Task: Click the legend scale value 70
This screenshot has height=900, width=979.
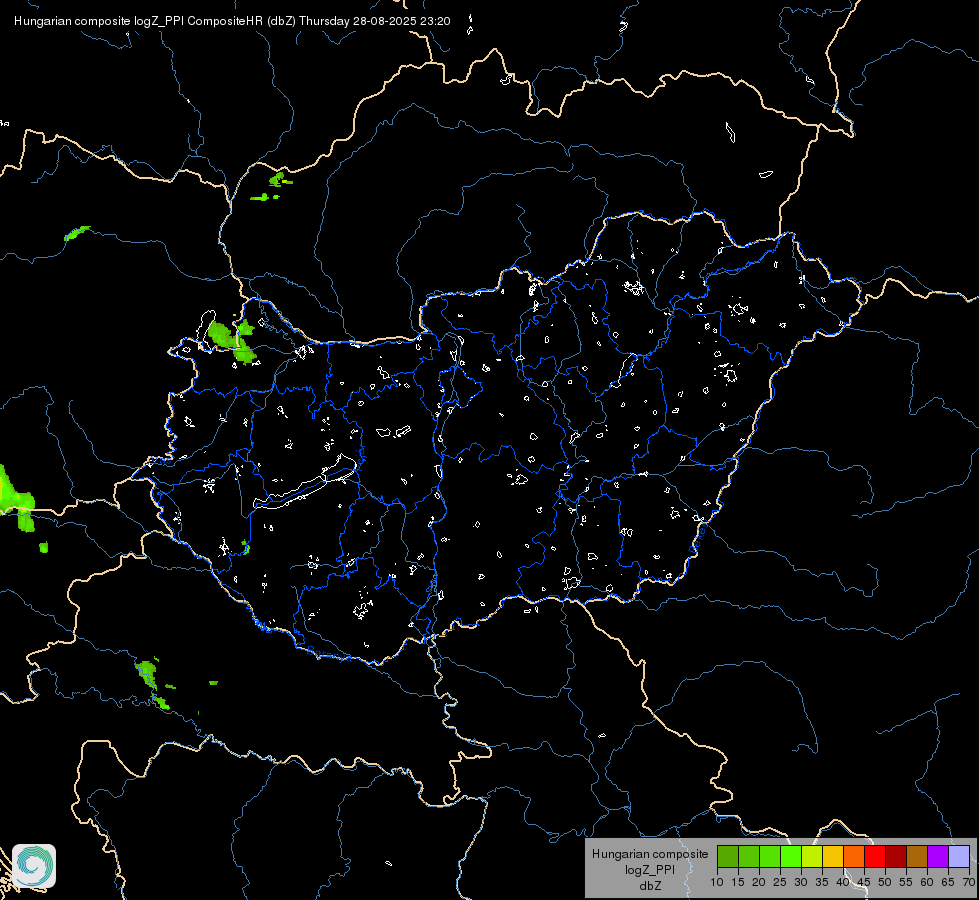Action: [x=969, y=883]
